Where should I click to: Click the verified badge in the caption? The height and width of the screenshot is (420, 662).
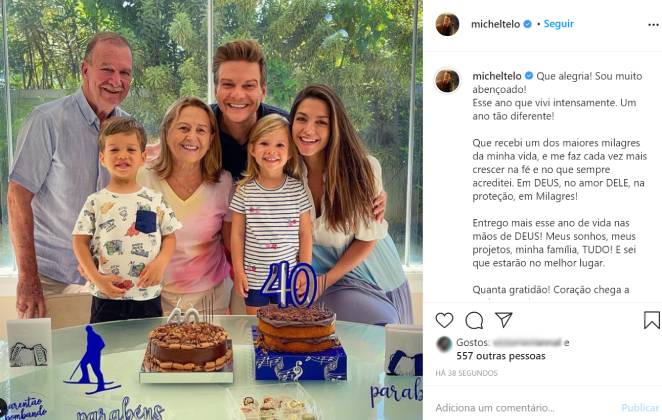(x=529, y=76)
